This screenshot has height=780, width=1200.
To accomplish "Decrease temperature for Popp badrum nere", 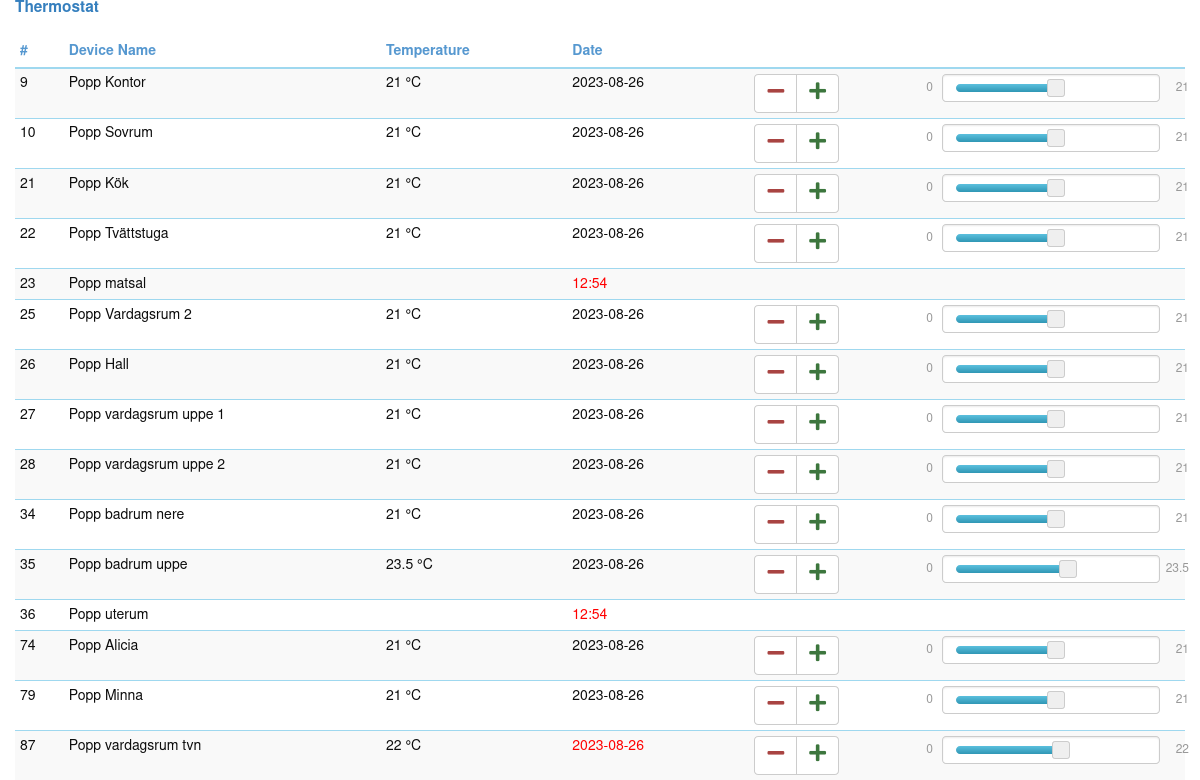I will 775,524.
